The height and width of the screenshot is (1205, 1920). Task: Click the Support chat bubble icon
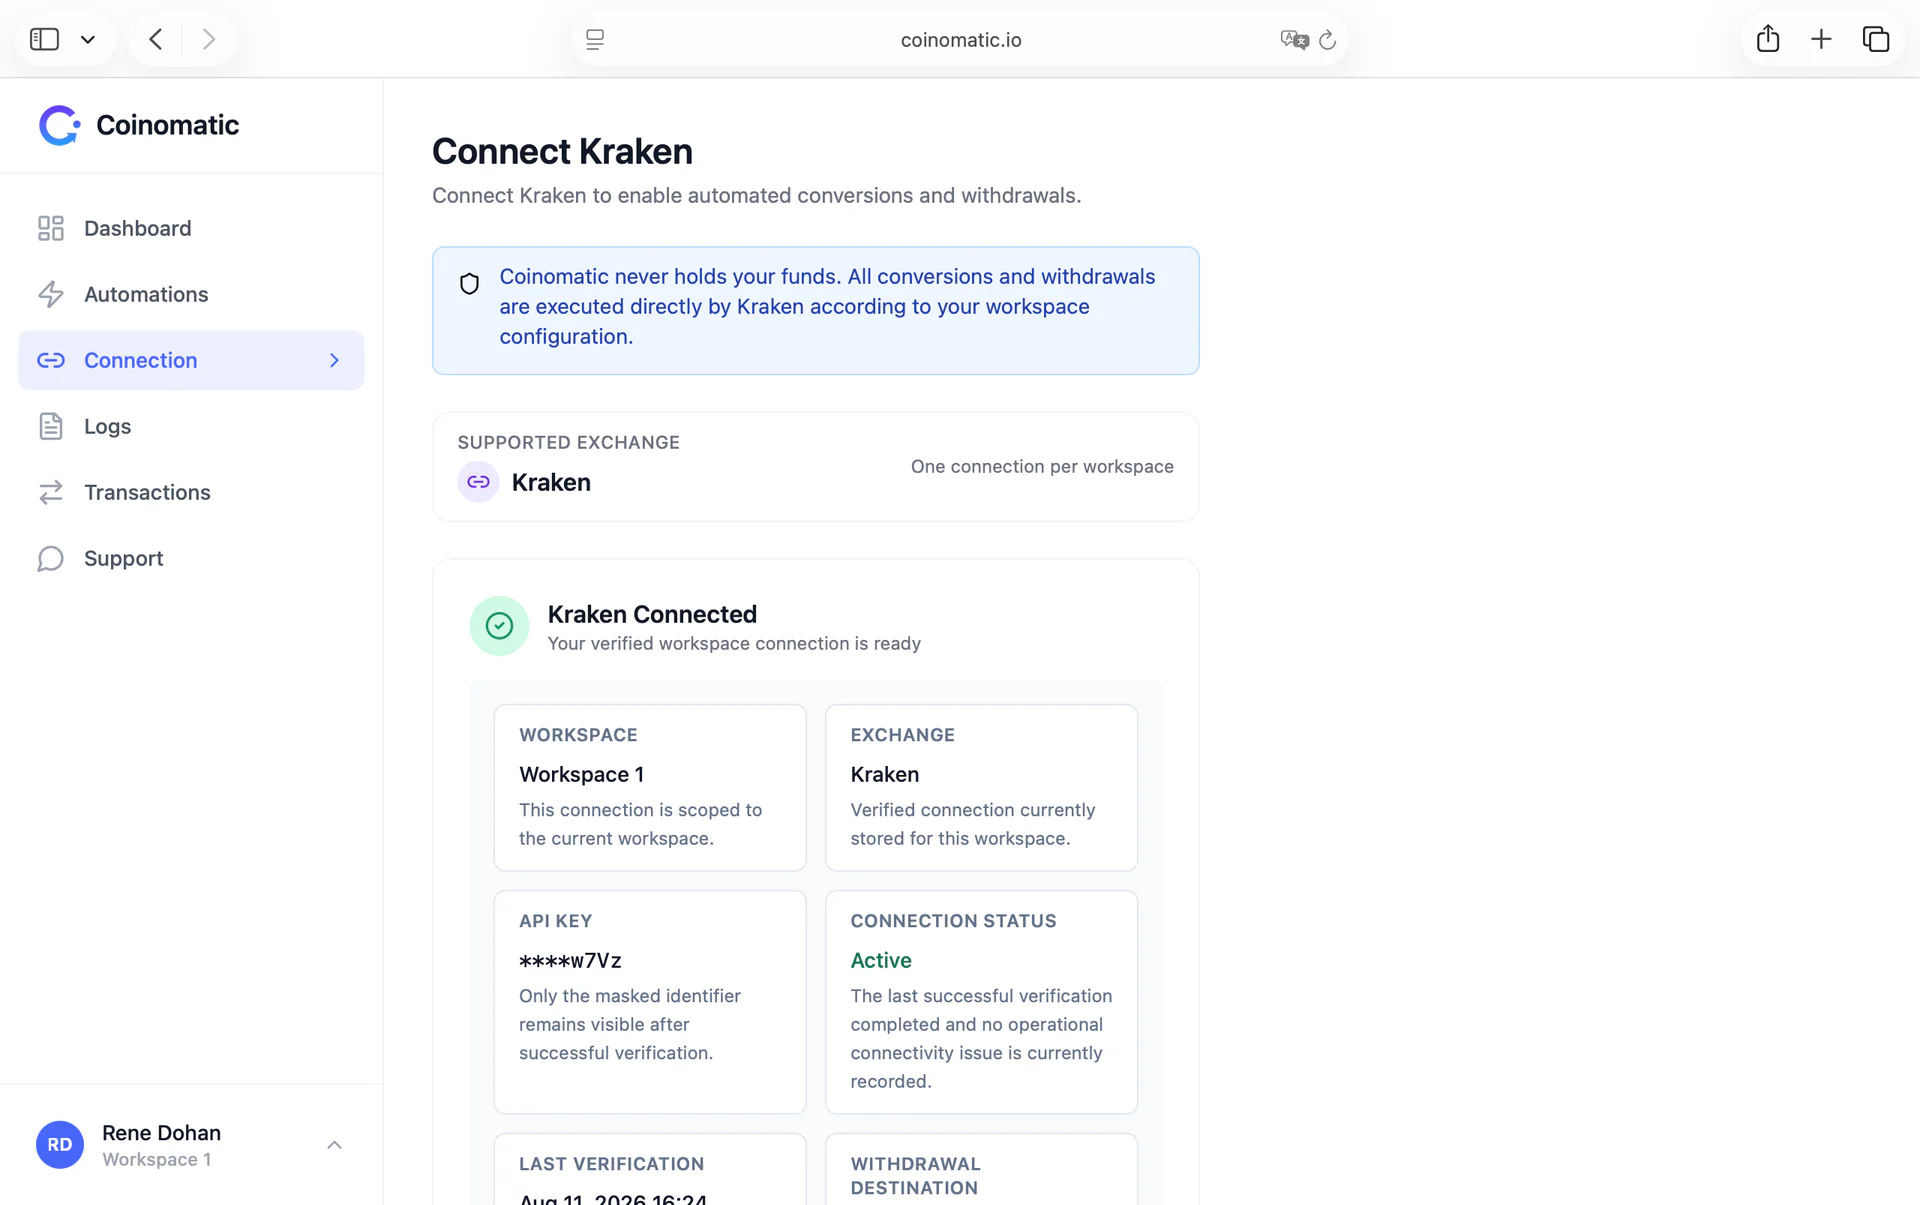pyautogui.click(x=51, y=558)
